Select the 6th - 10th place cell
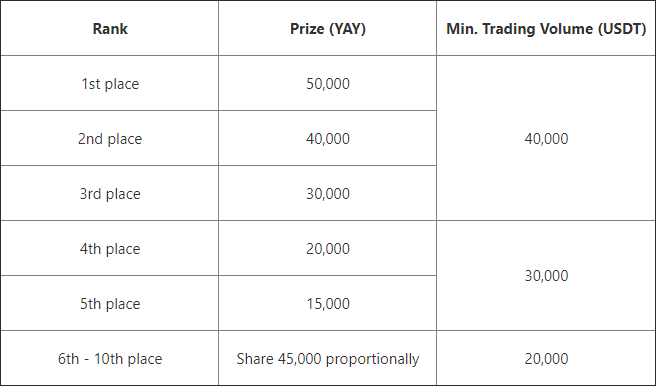The height and width of the screenshot is (386, 656). [x=110, y=358]
